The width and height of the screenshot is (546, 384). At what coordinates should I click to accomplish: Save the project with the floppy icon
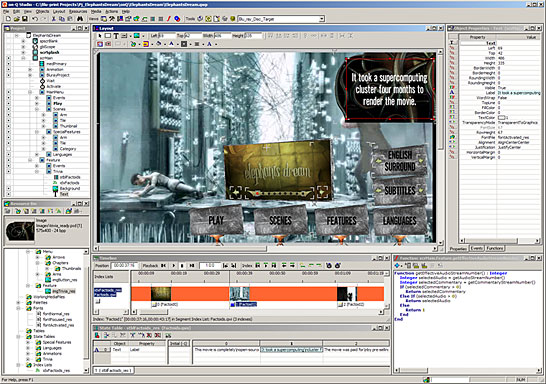click(x=25, y=19)
